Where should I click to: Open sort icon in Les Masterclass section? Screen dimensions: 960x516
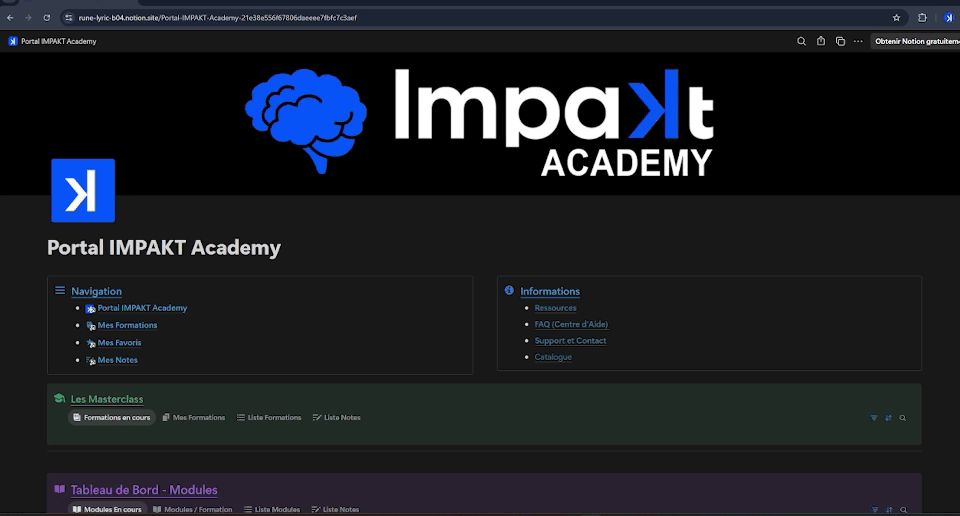[888, 418]
